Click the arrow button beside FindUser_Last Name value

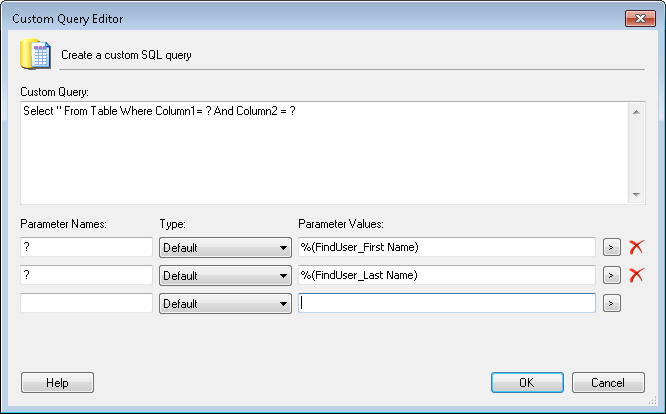click(612, 275)
